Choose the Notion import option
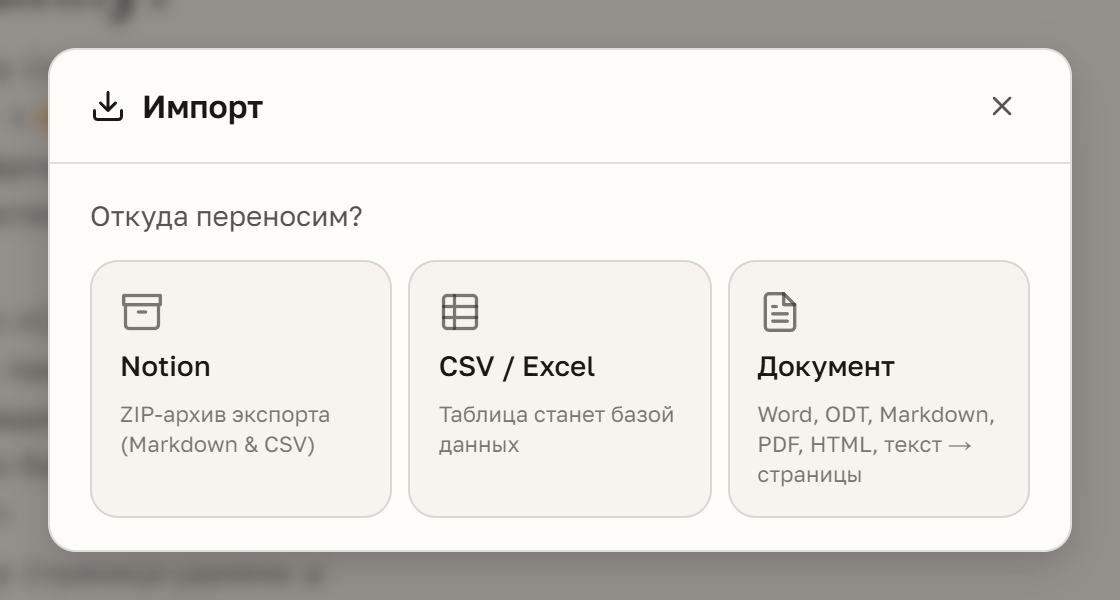The height and width of the screenshot is (600, 1120). coord(241,389)
